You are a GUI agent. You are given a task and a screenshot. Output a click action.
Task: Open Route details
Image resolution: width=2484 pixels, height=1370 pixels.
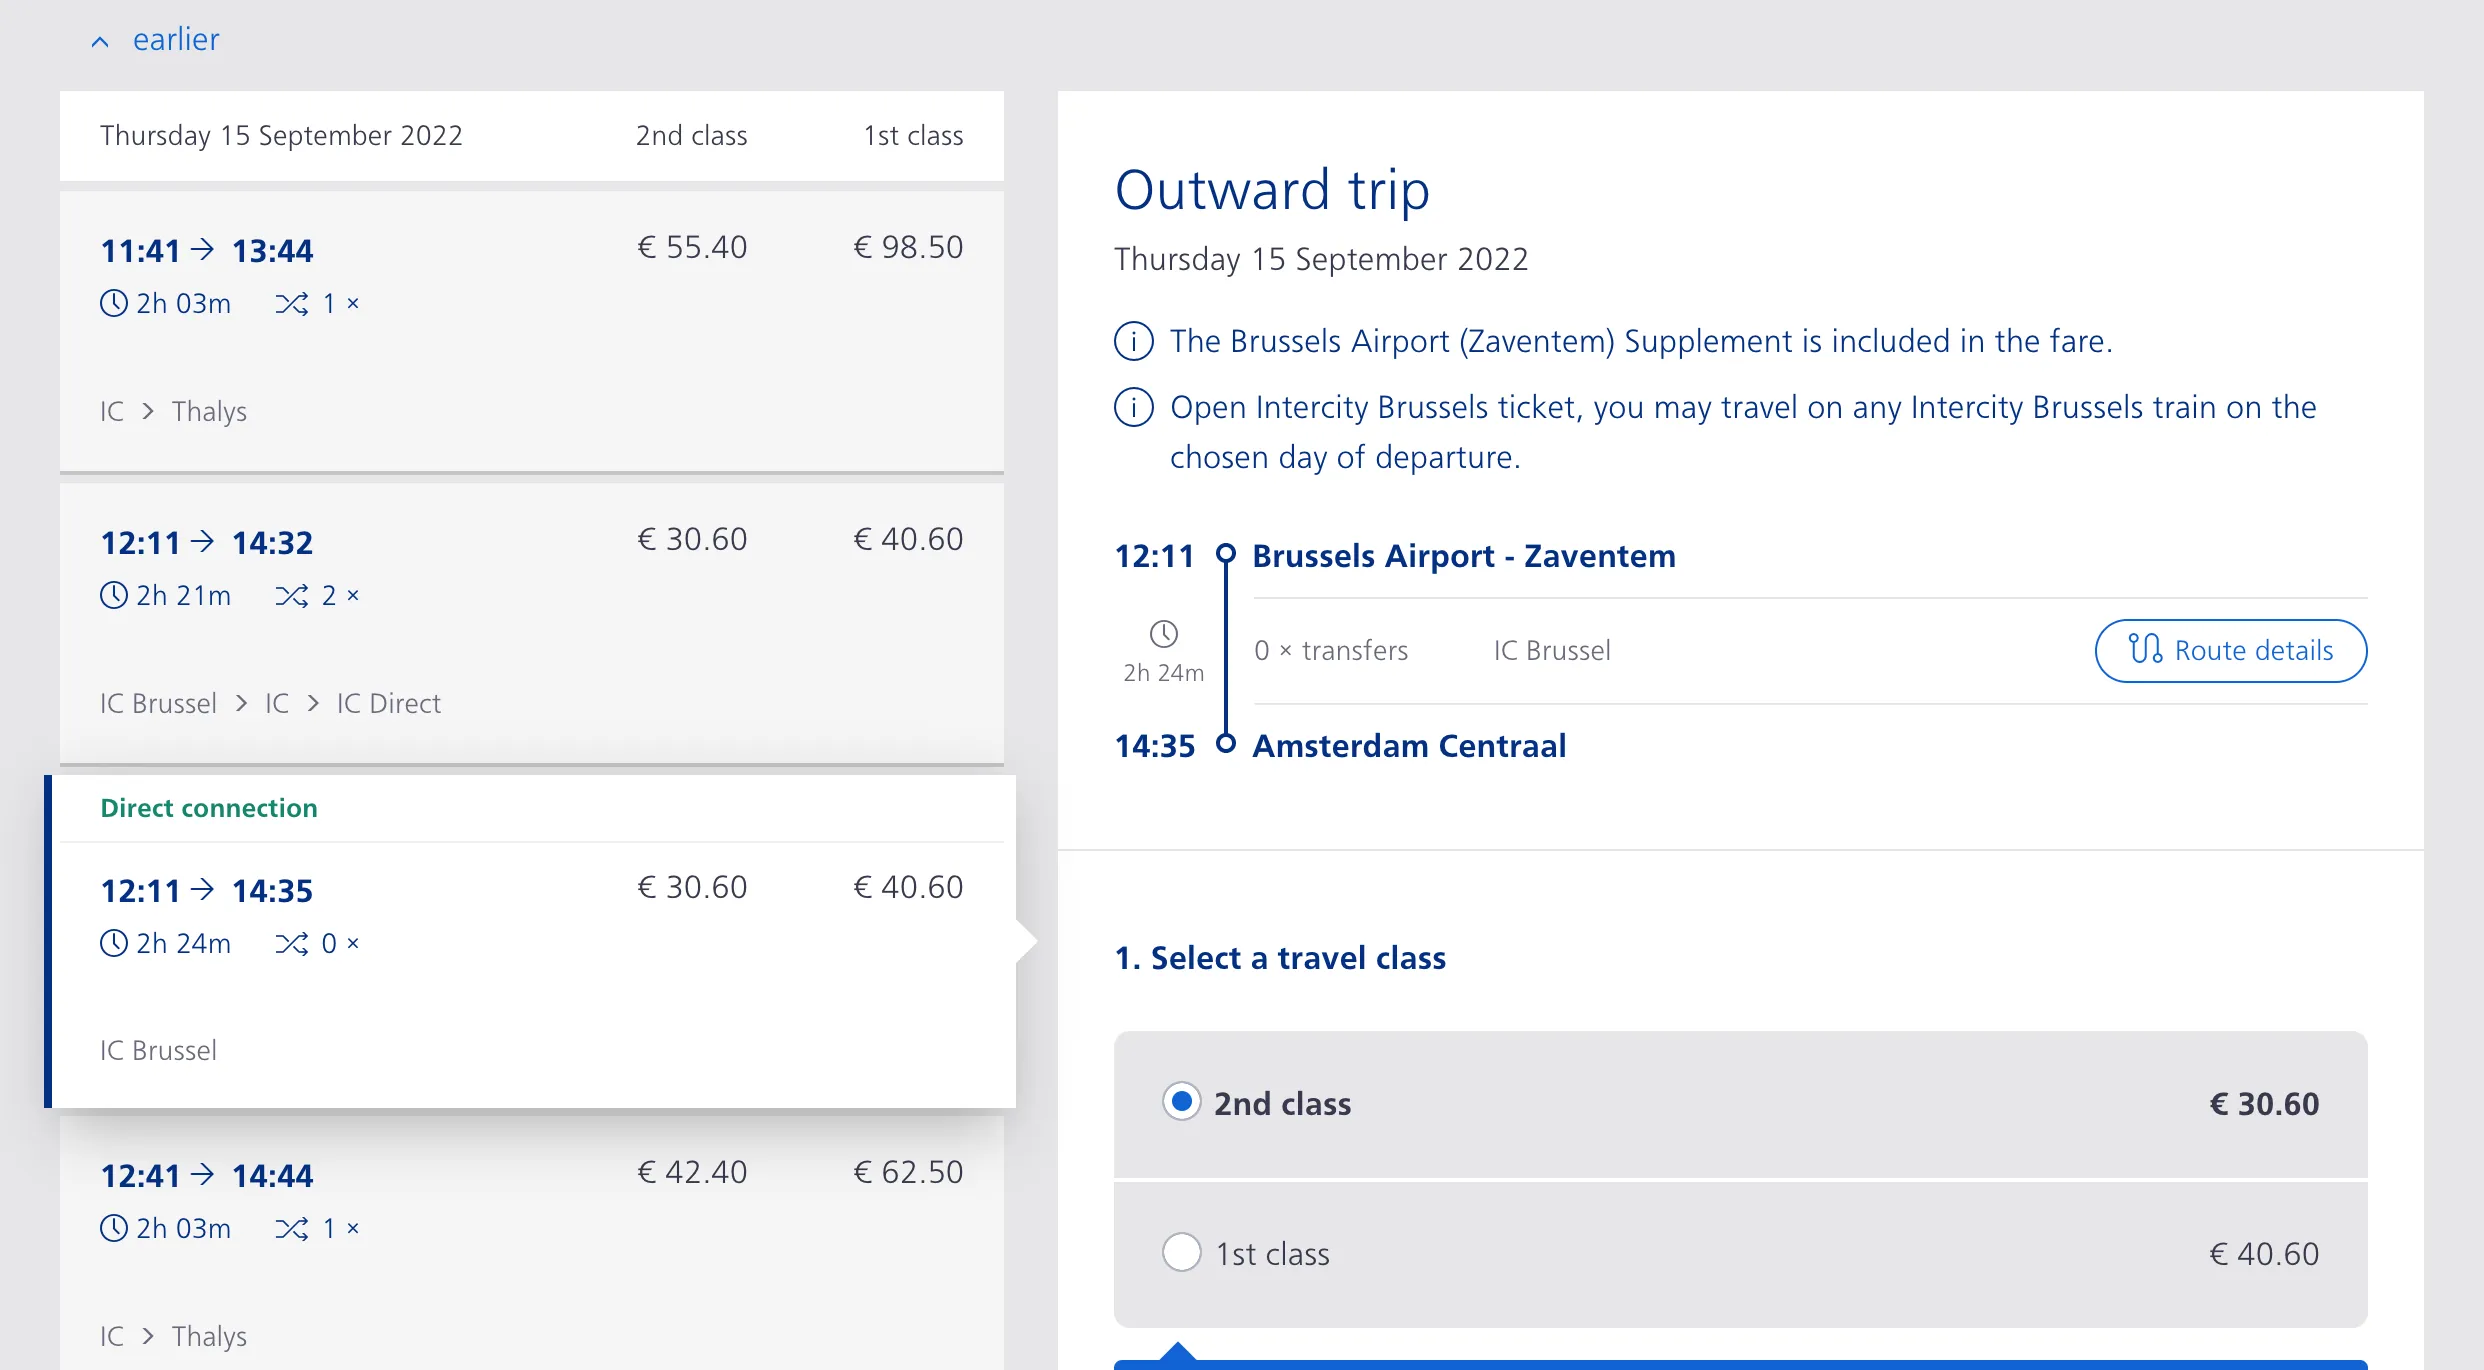click(x=2231, y=651)
